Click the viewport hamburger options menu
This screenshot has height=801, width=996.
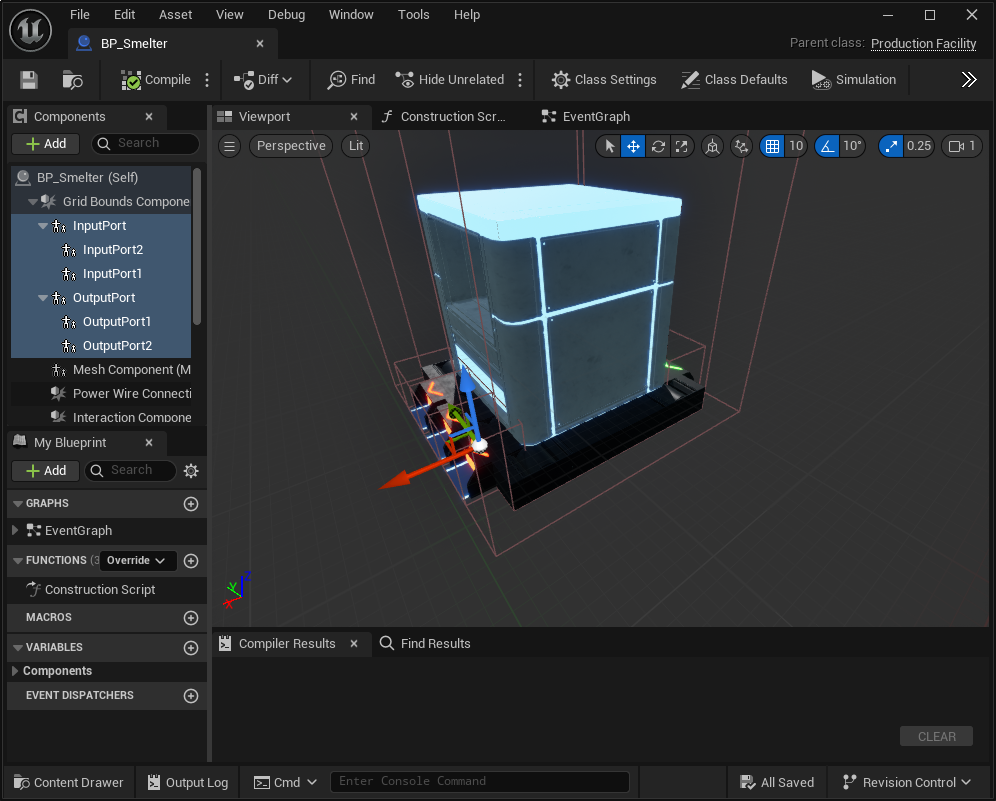pyautogui.click(x=230, y=146)
